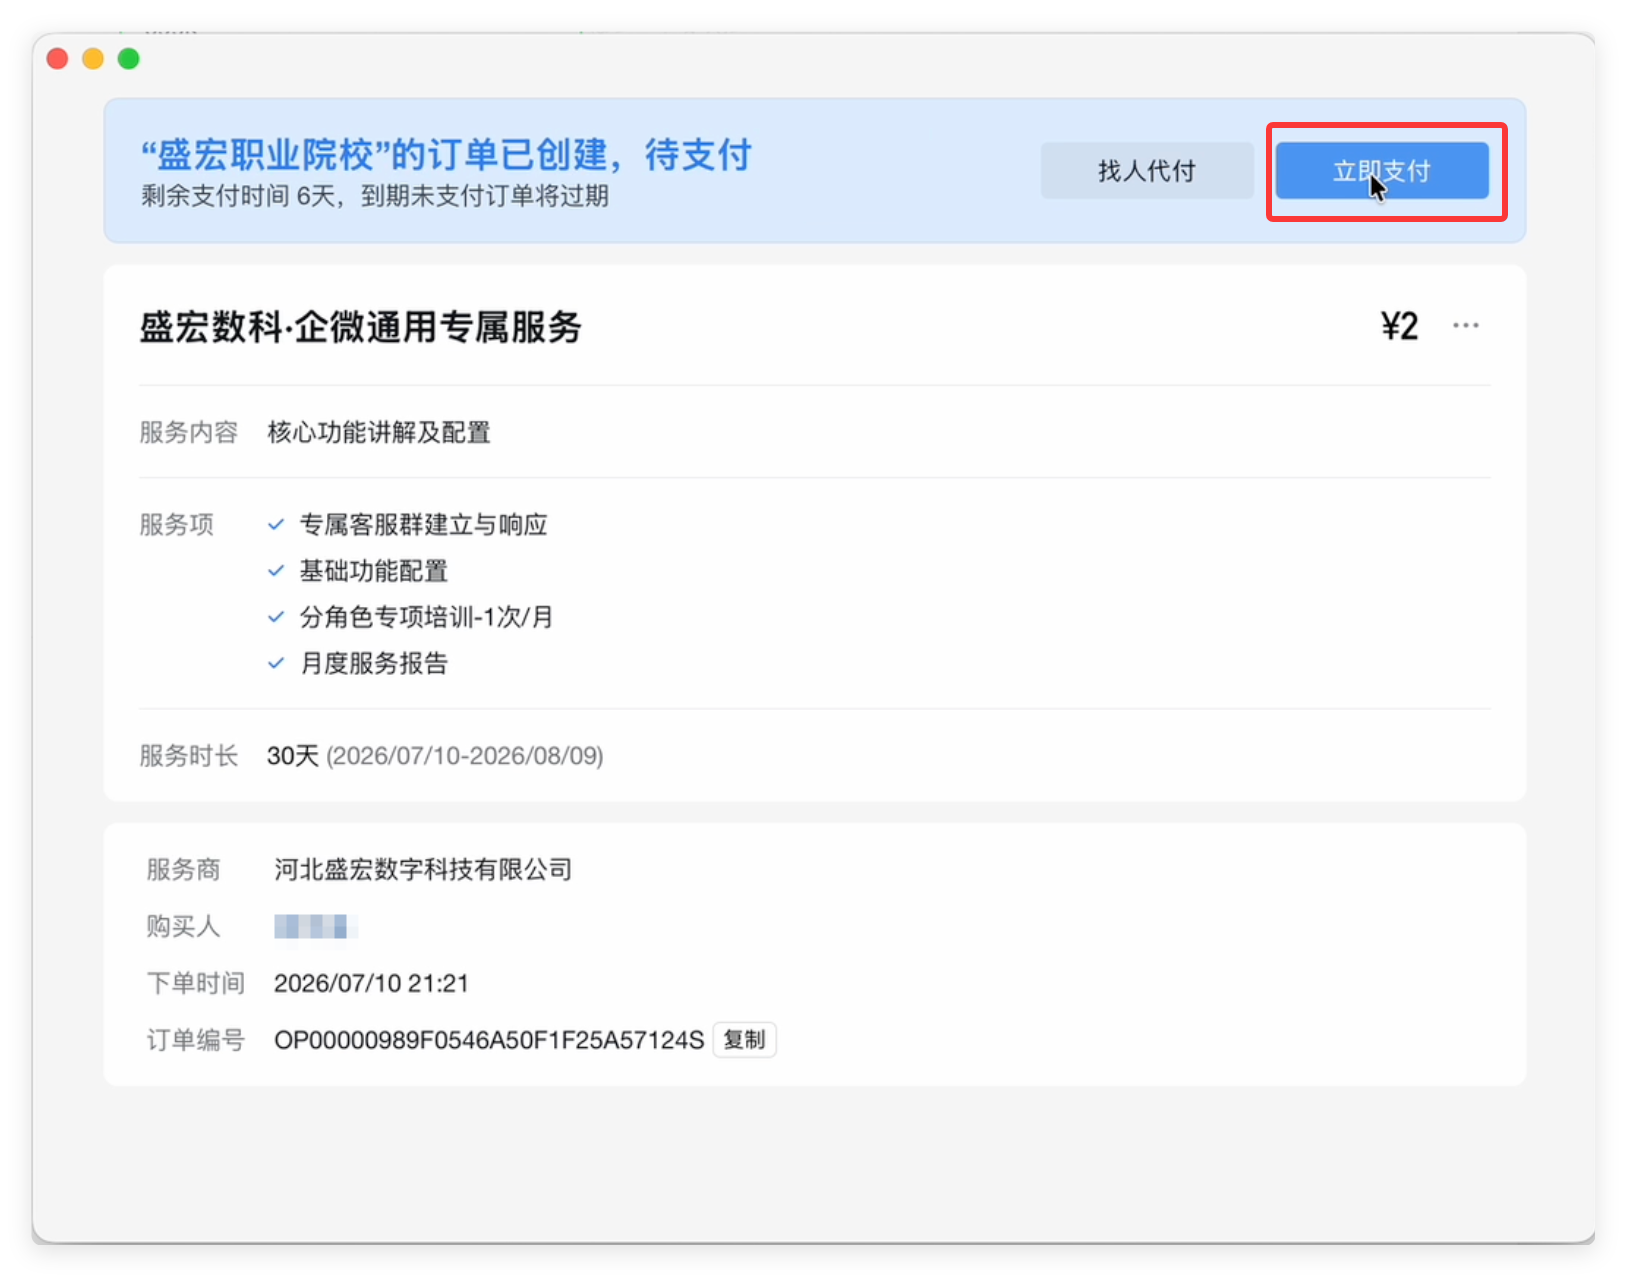Click the ¥2 price amount
The width and height of the screenshot is (1626, 1276).
(1399, 326)
